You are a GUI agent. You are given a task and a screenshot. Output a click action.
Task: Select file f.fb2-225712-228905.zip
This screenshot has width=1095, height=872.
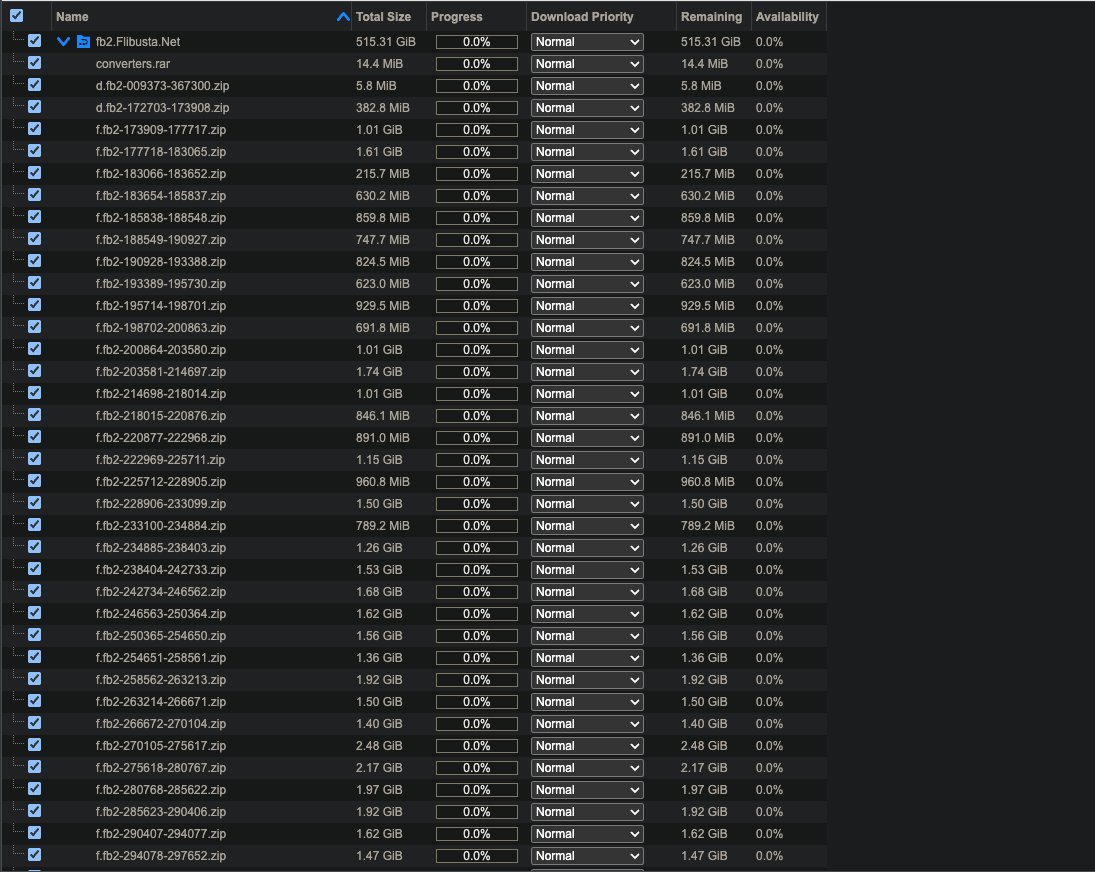point(161,482)
